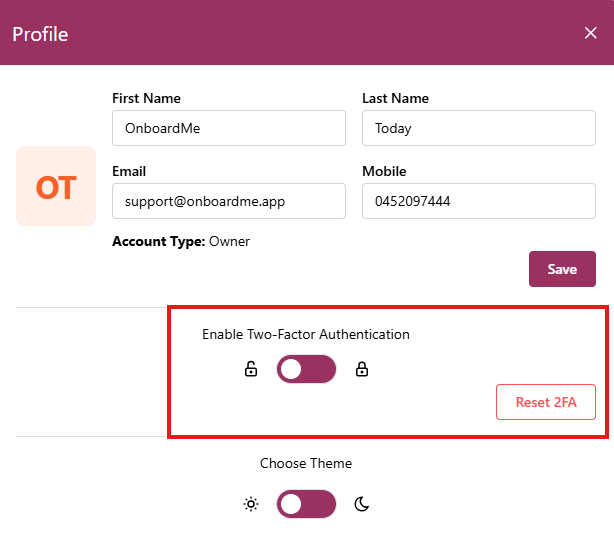The width and height of the screenshot is (614, 557).
Task: Focus the First Name input field
Action: click(x=229, y=128)
